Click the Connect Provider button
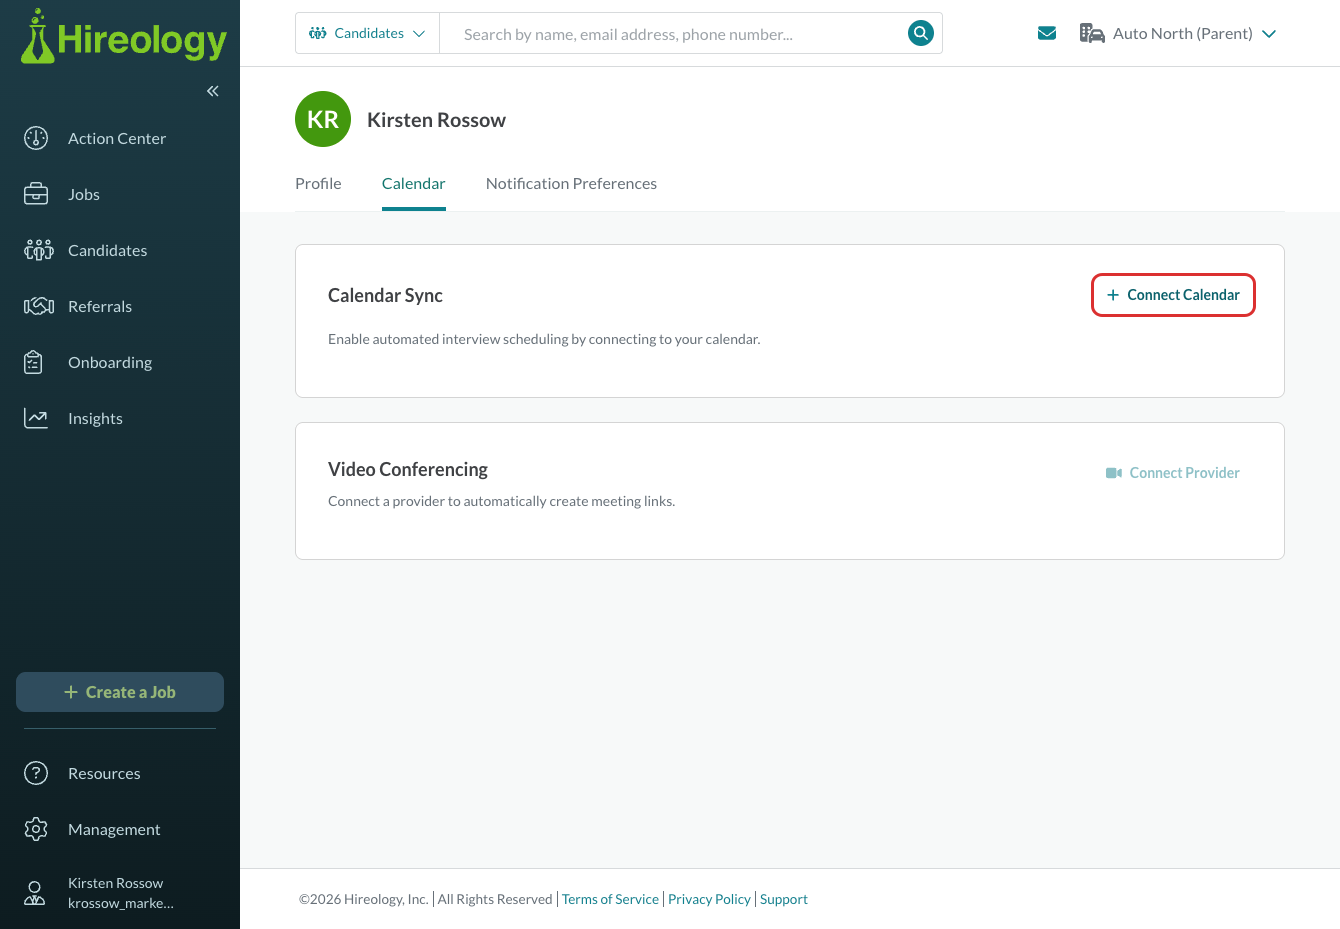 point(1173,473)
